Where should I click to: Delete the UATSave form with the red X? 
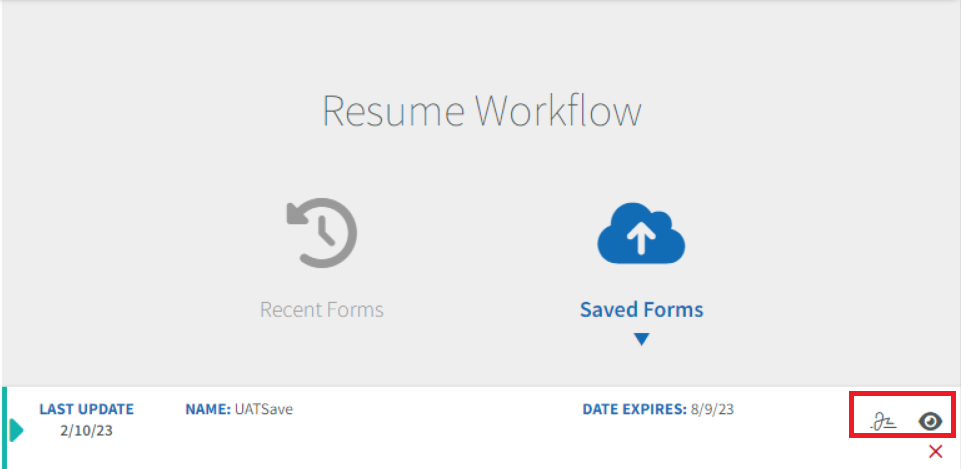click(935, 452)
